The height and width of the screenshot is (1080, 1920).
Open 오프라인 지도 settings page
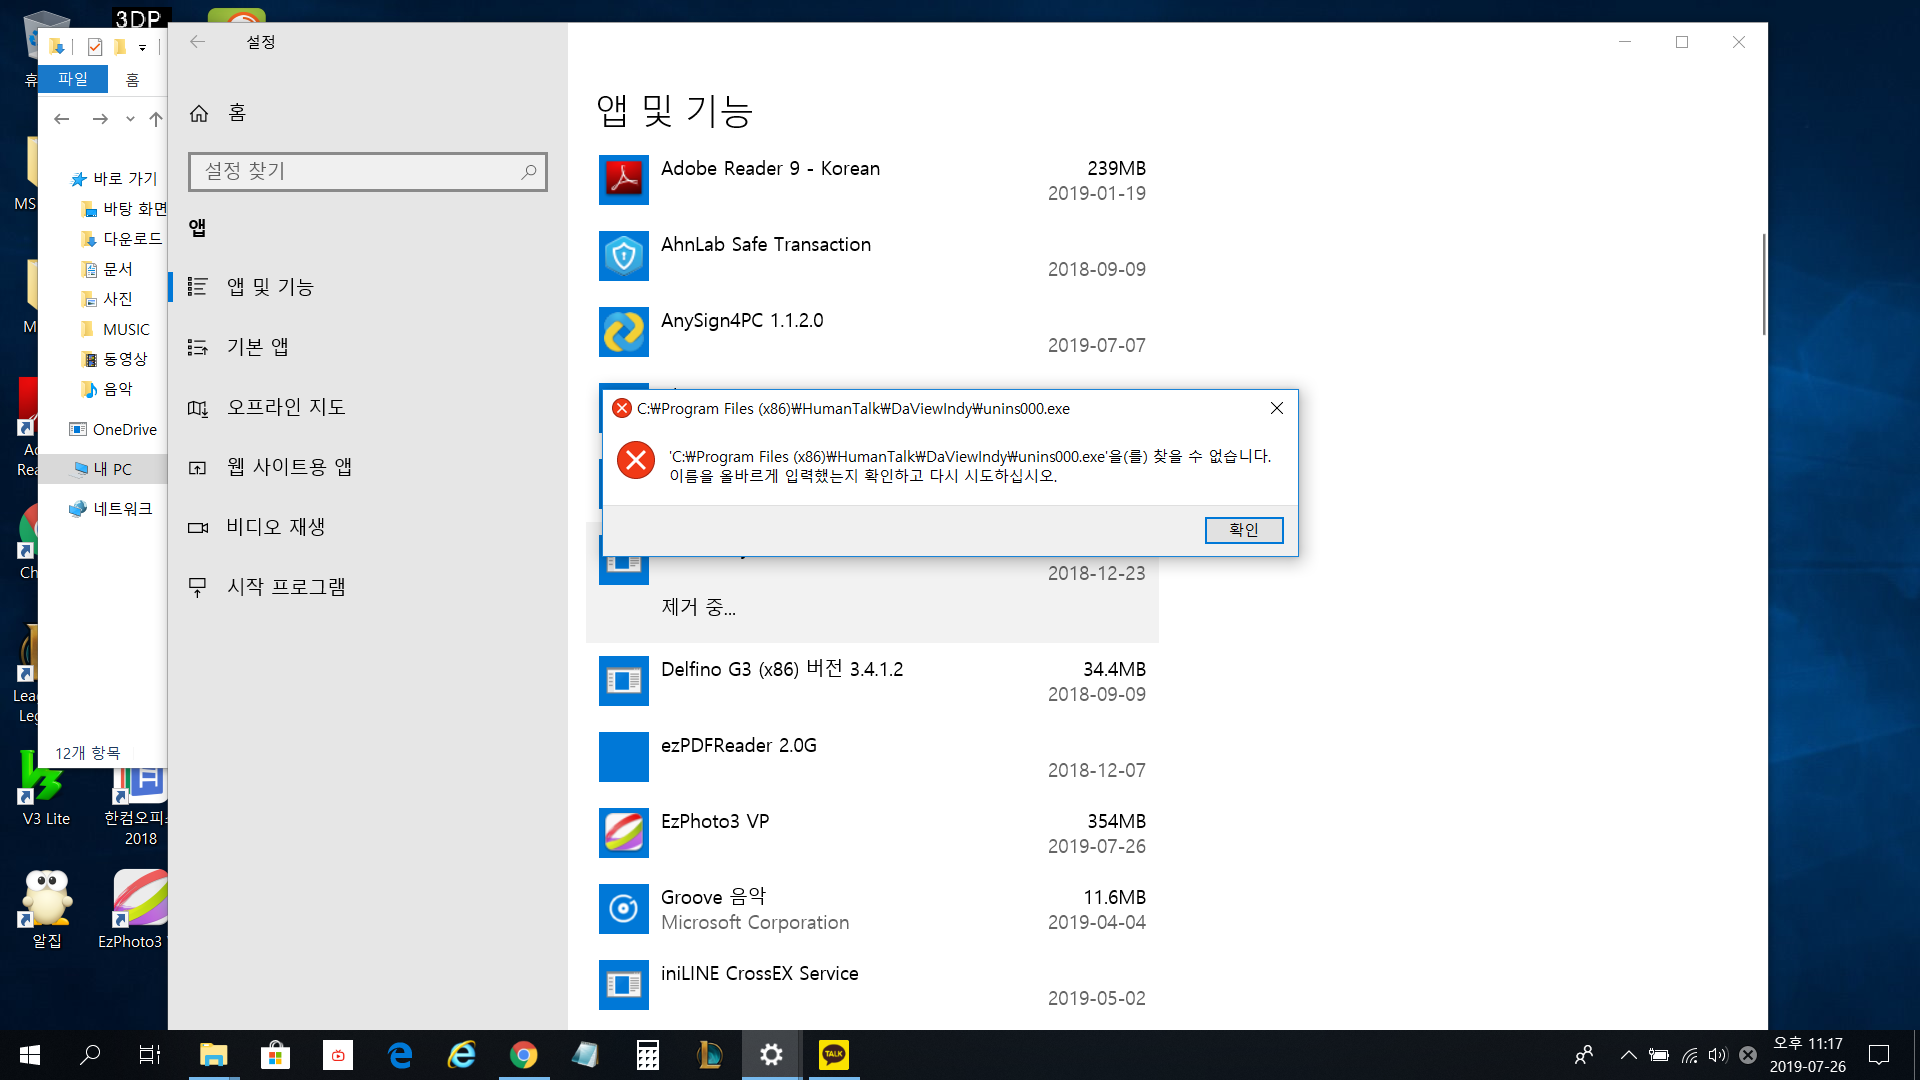point(368,407)
